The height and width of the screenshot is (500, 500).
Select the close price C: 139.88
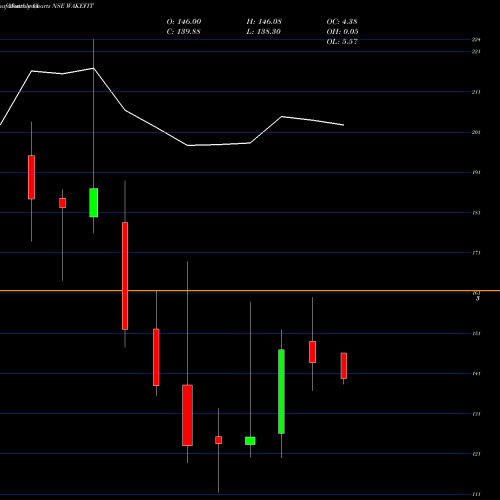point(183,32)
